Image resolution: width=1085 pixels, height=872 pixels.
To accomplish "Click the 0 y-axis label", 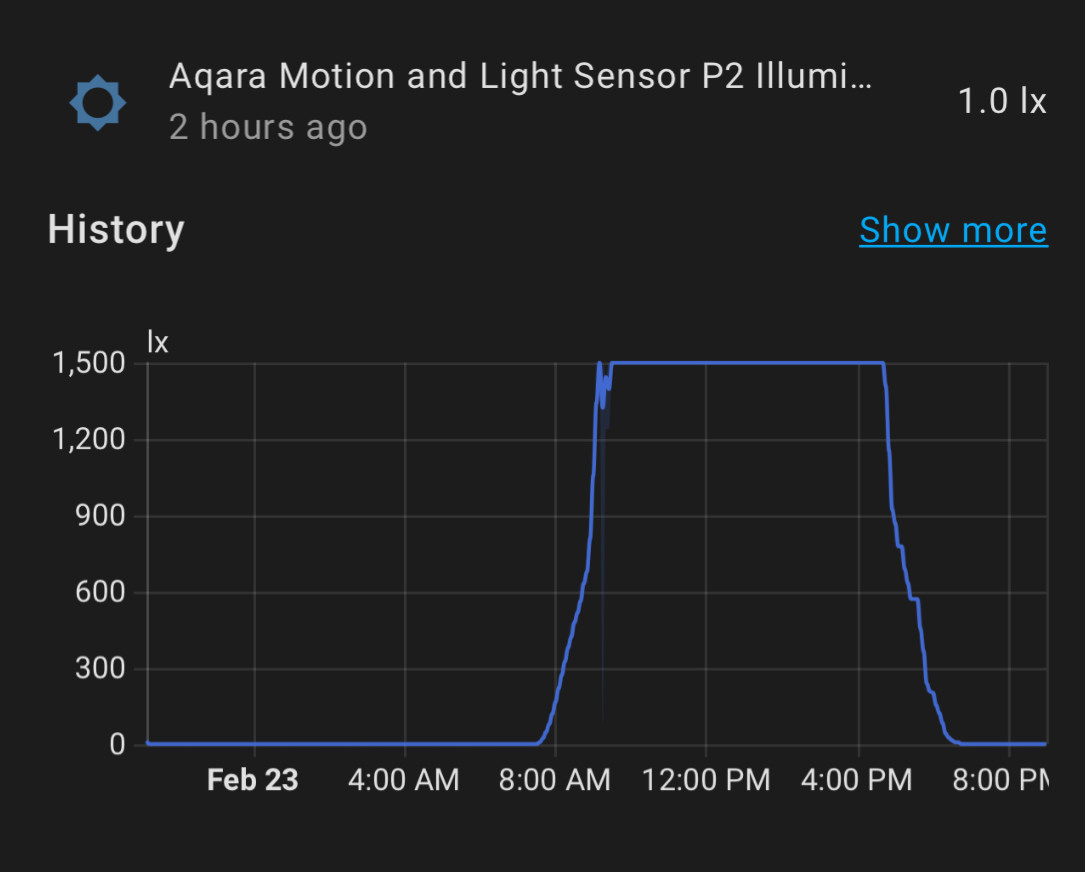I will click(118, 745).
